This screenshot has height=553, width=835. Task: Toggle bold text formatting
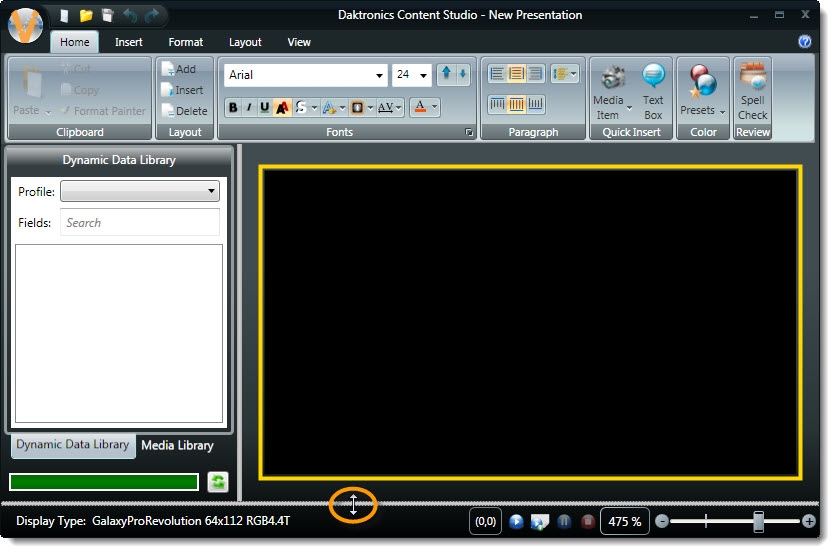coord(233,108)
